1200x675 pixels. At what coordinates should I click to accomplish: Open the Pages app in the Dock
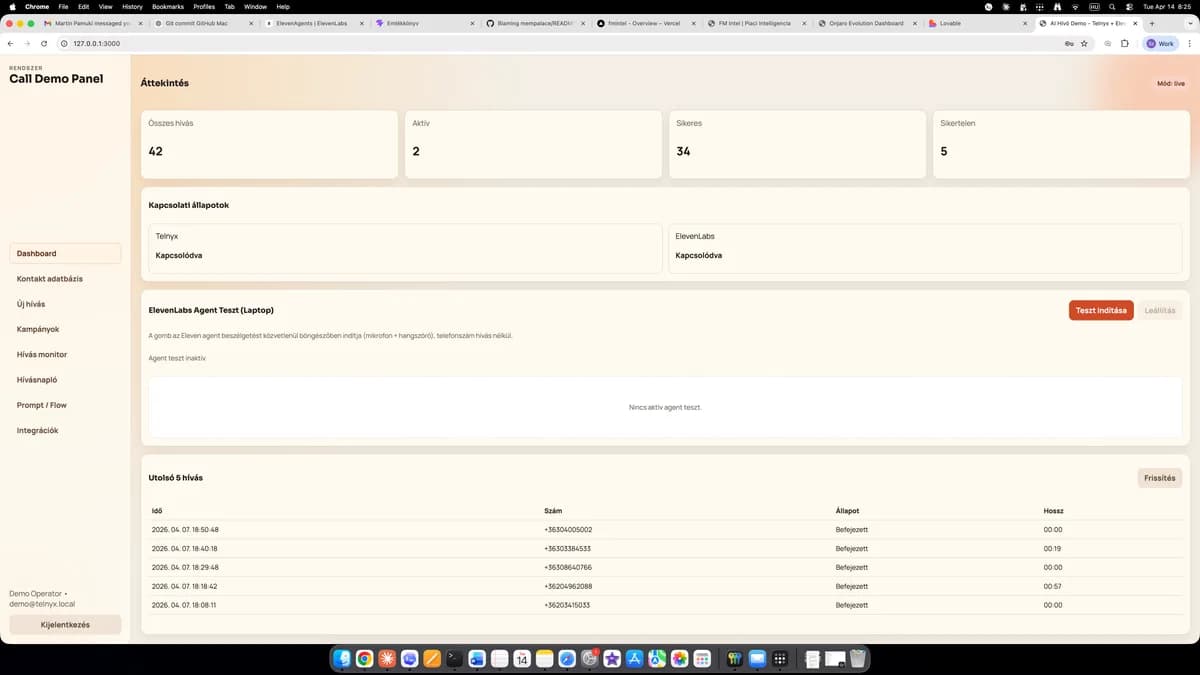pyautogui.click(x=432, y=658)
